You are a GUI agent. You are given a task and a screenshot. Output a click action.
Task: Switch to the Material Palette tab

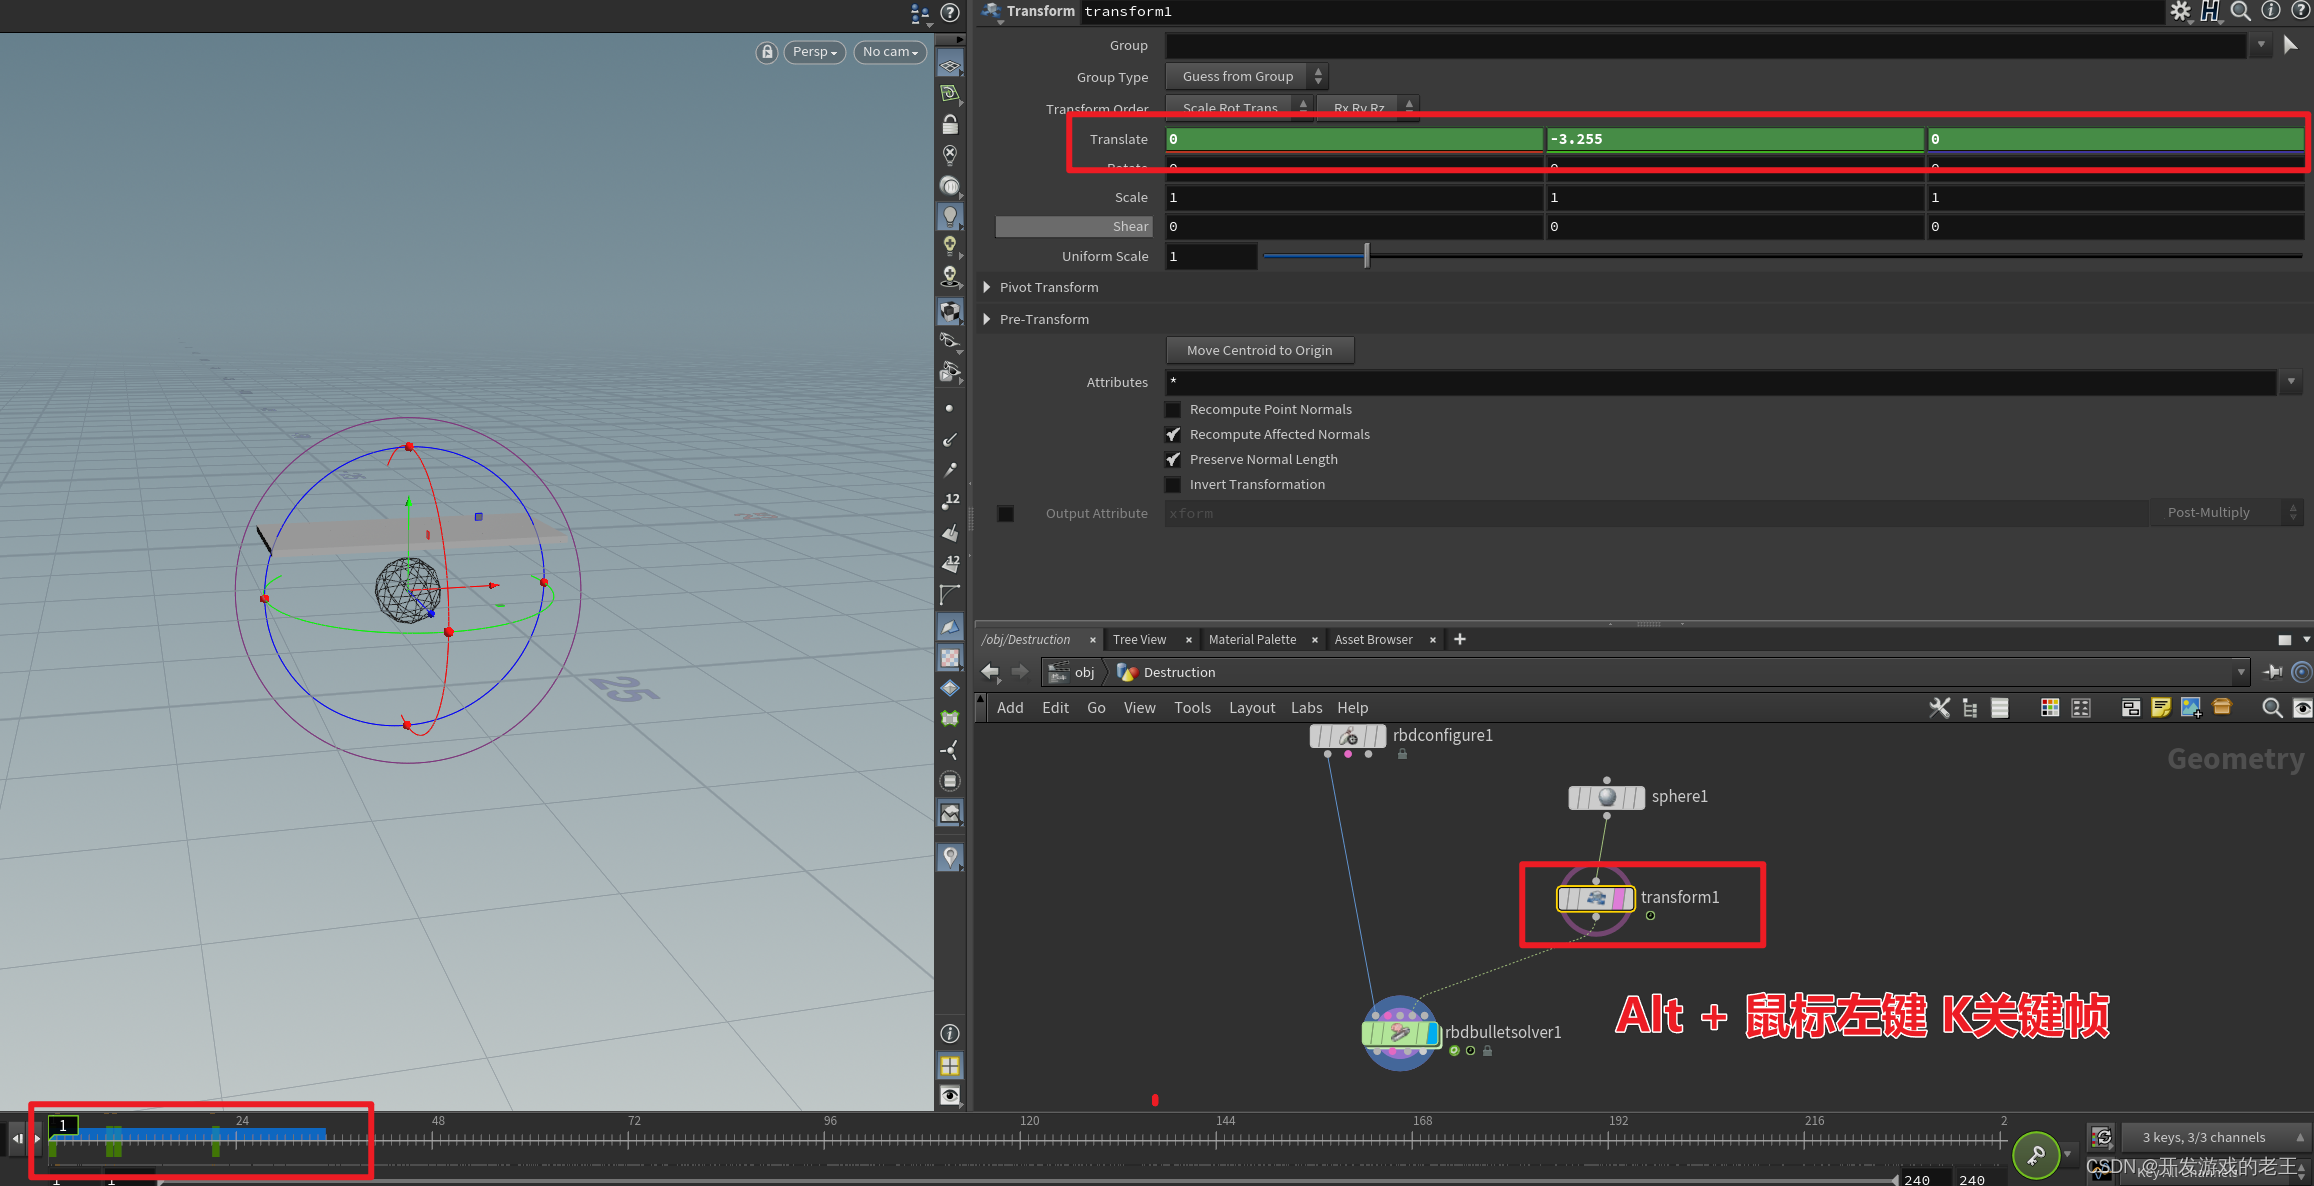pyautogui.click(x=1252, y=640)
